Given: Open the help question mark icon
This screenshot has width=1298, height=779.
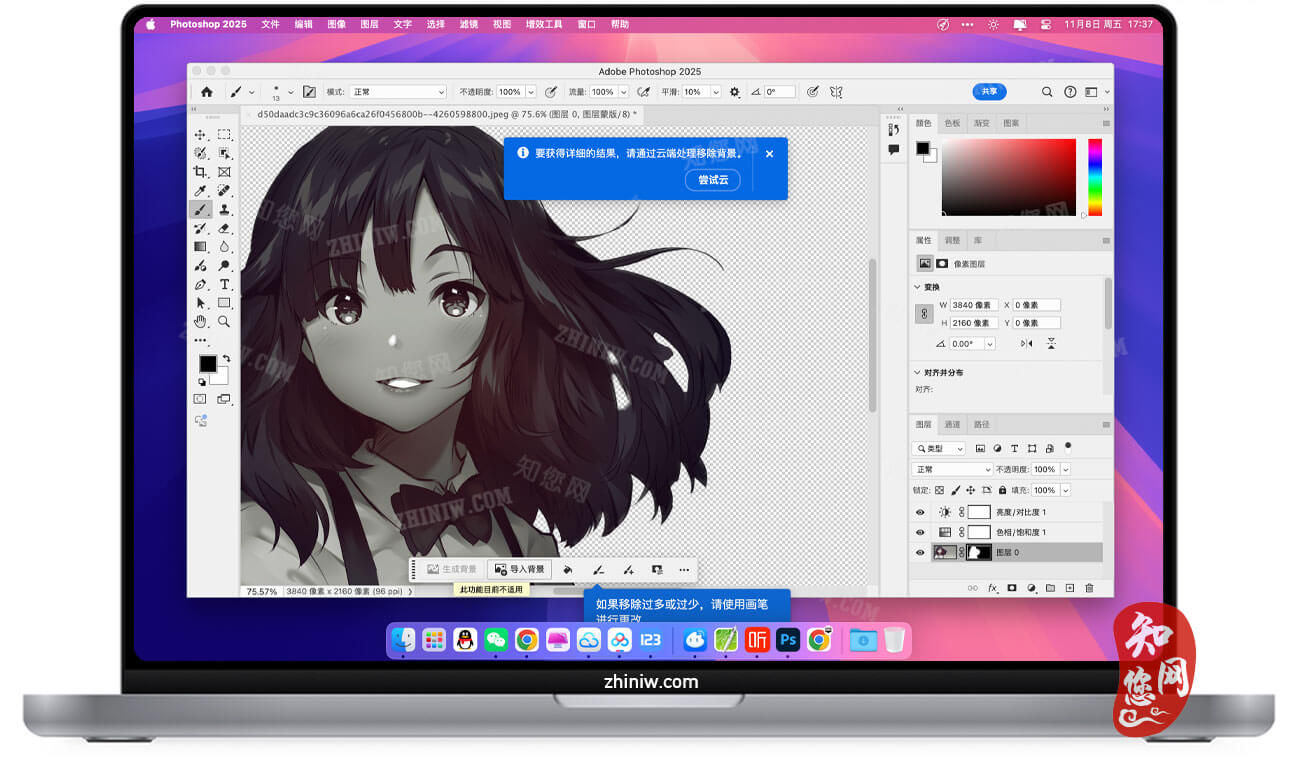Looking at the screenshot, I should (1070, 92).
